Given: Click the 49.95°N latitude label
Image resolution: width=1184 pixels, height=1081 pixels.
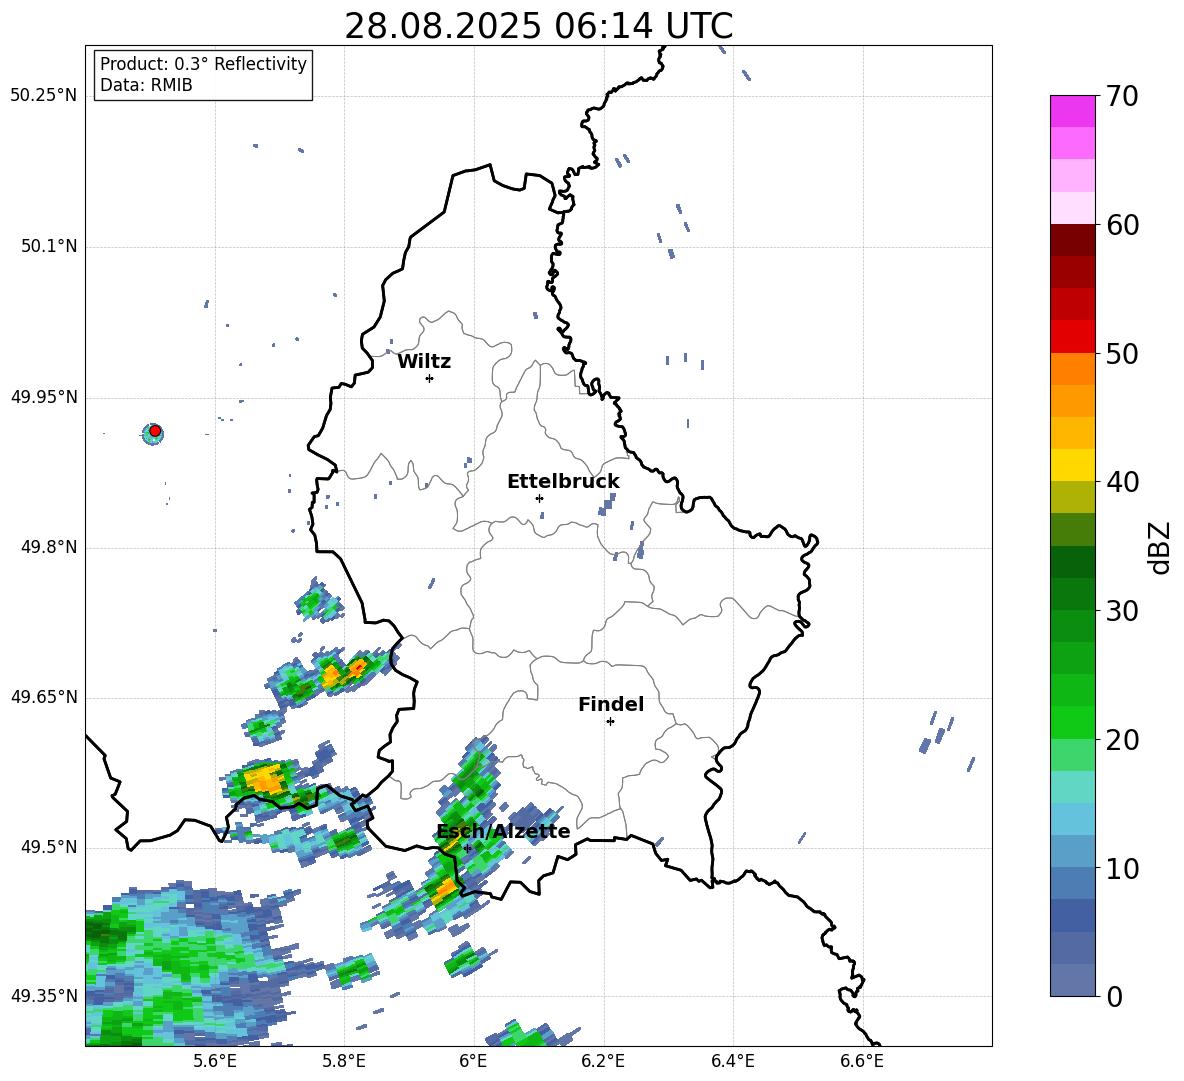Looking at the screenshot, I should coord(44,397).
